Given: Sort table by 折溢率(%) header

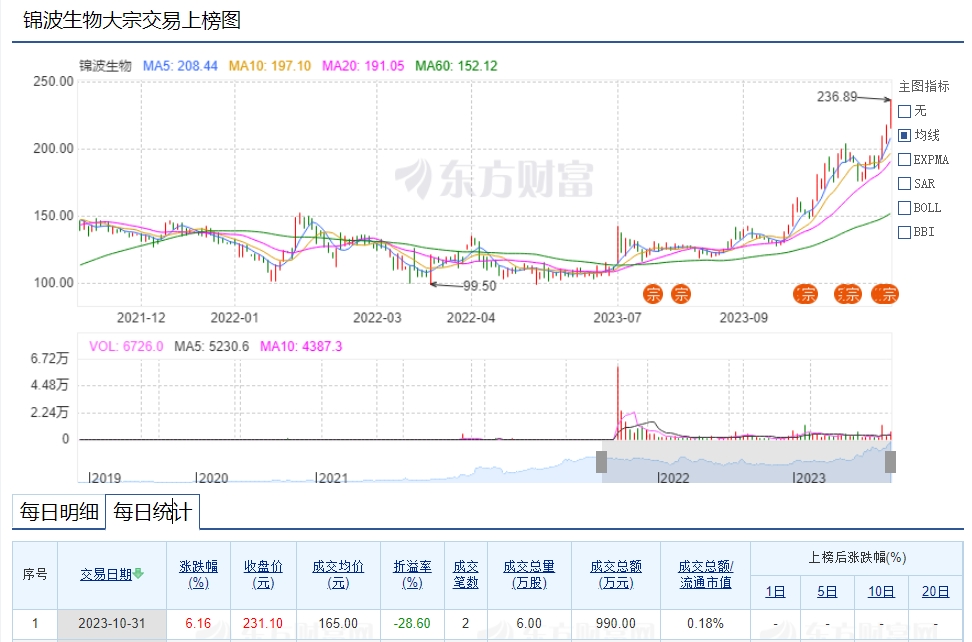Looking at the screenshot, I should click(x=413, y=574).
